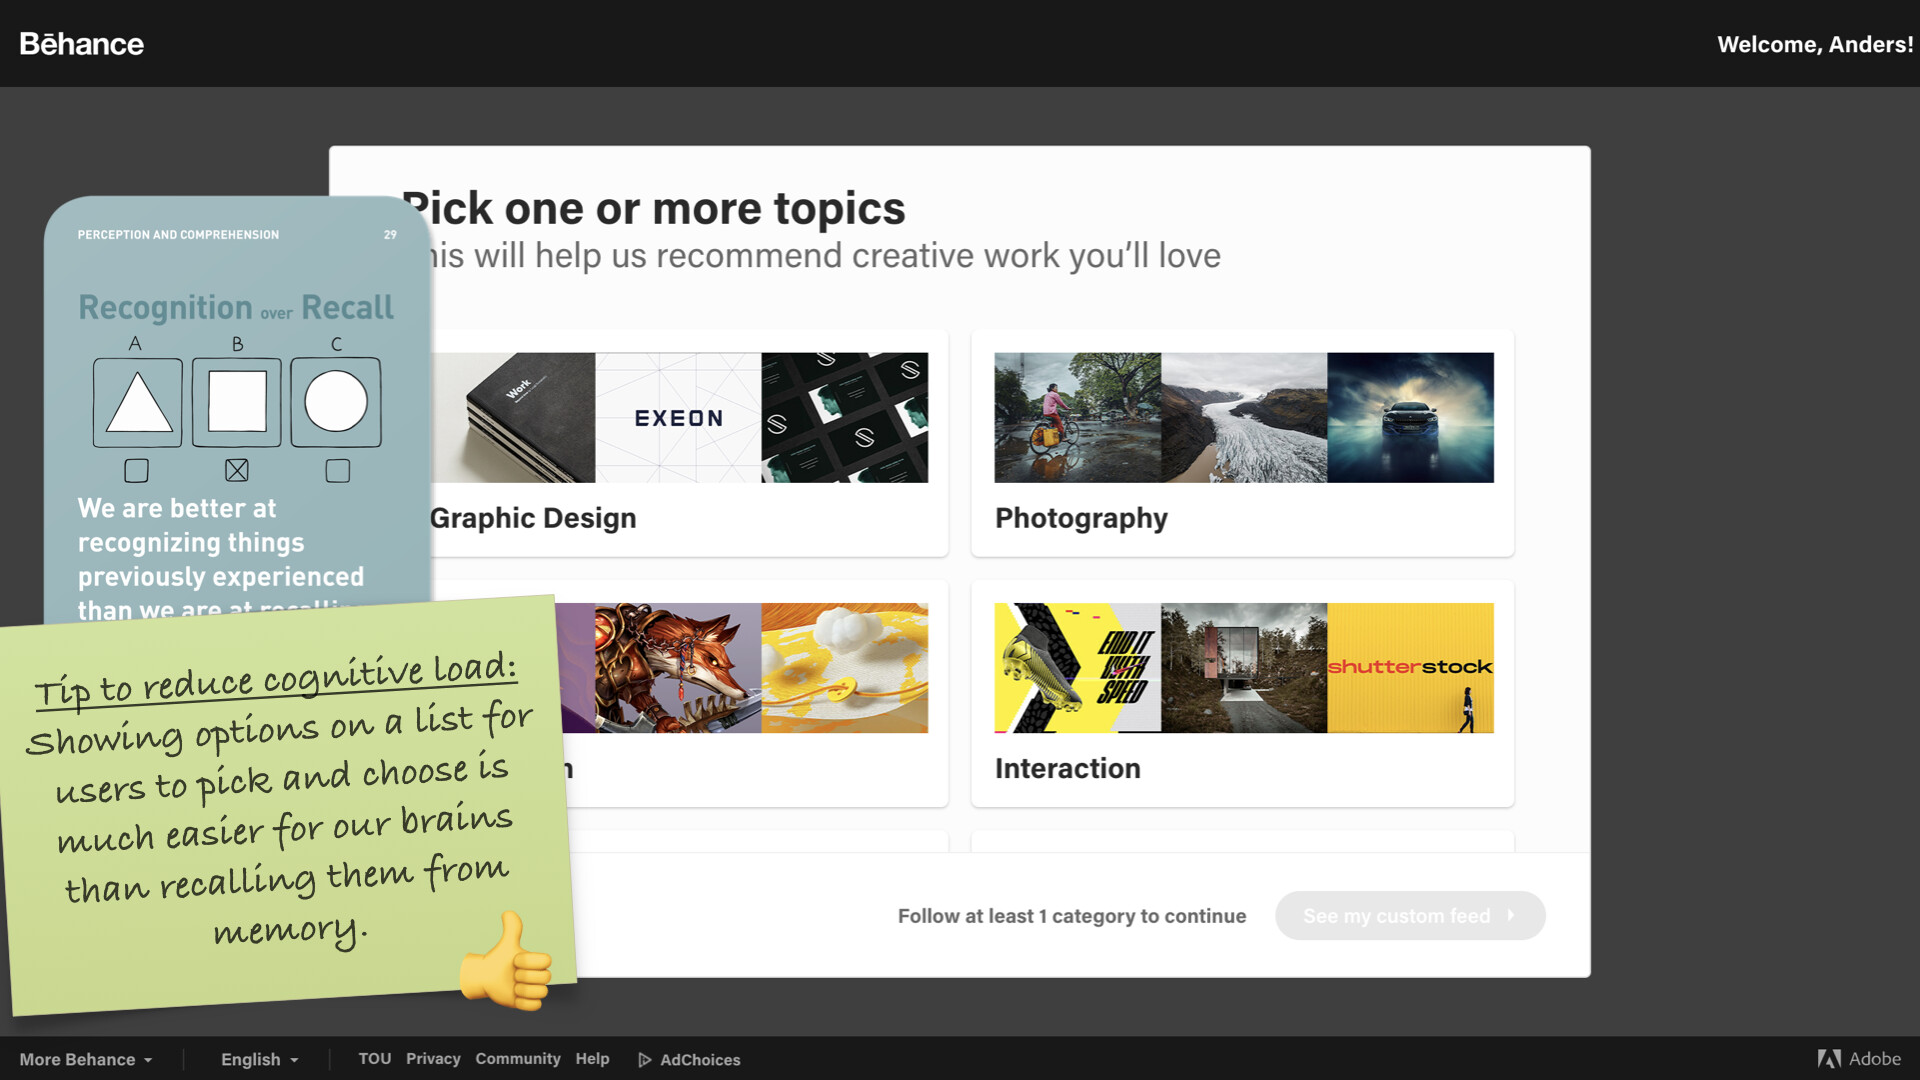Uncheck the crossed checkbox under shape B
This screenshot has height=1080, width=1920.
click(x=237, y=470)
